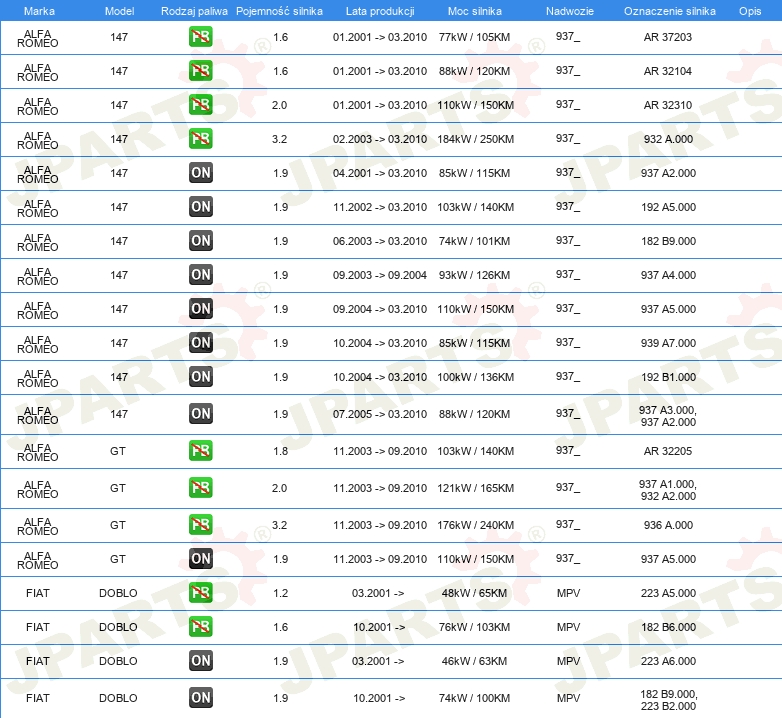
Task: Click the Rodzaj paliwa column header
Action: (x=194, y=11)
